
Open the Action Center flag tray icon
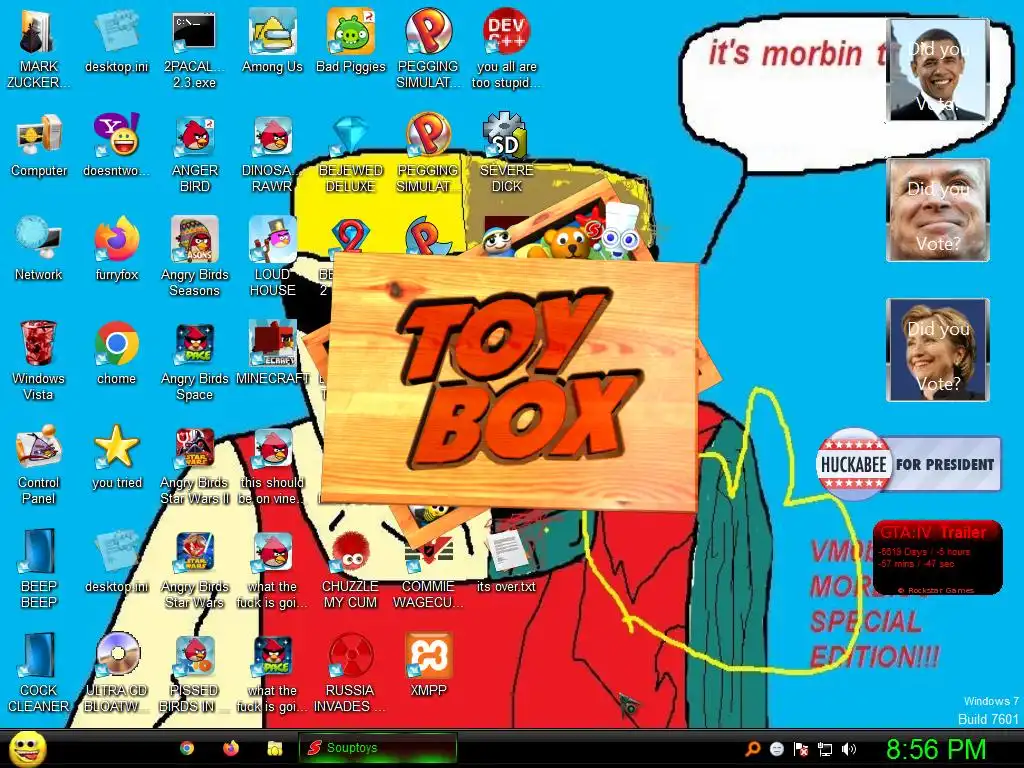pos(801,749)
